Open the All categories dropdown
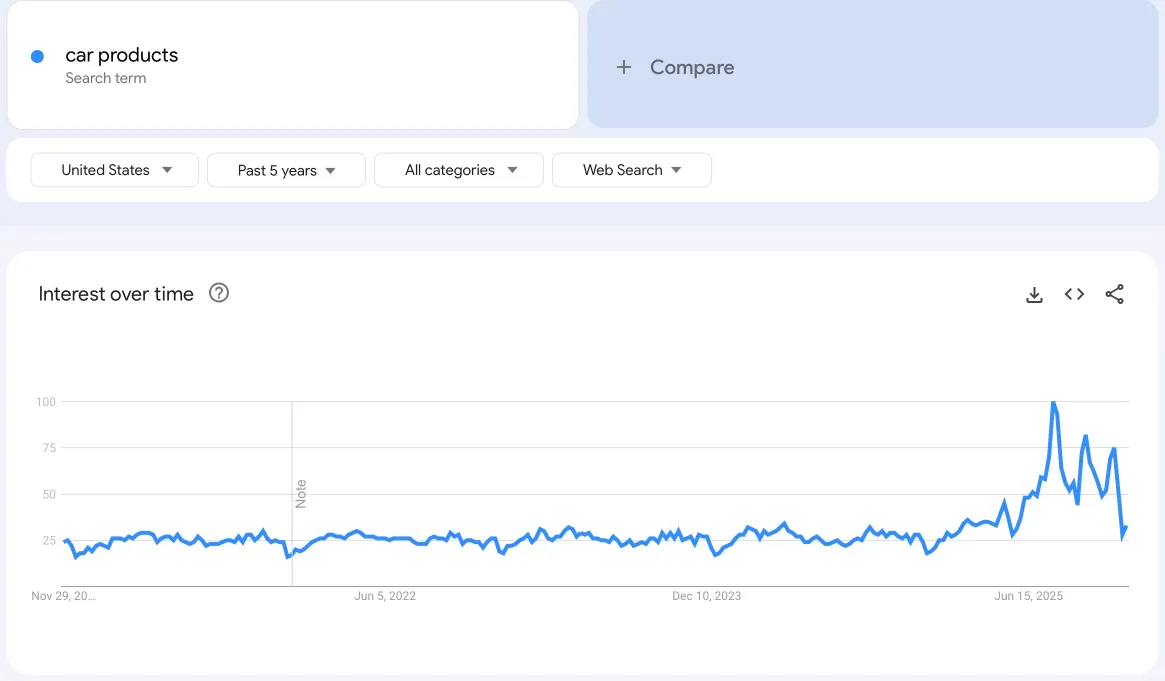This screenshot has height=681, width=1165. (459, 170)
